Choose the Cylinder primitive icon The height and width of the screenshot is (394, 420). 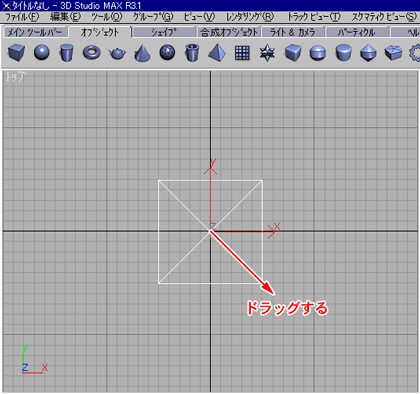[x=66, y=53]
